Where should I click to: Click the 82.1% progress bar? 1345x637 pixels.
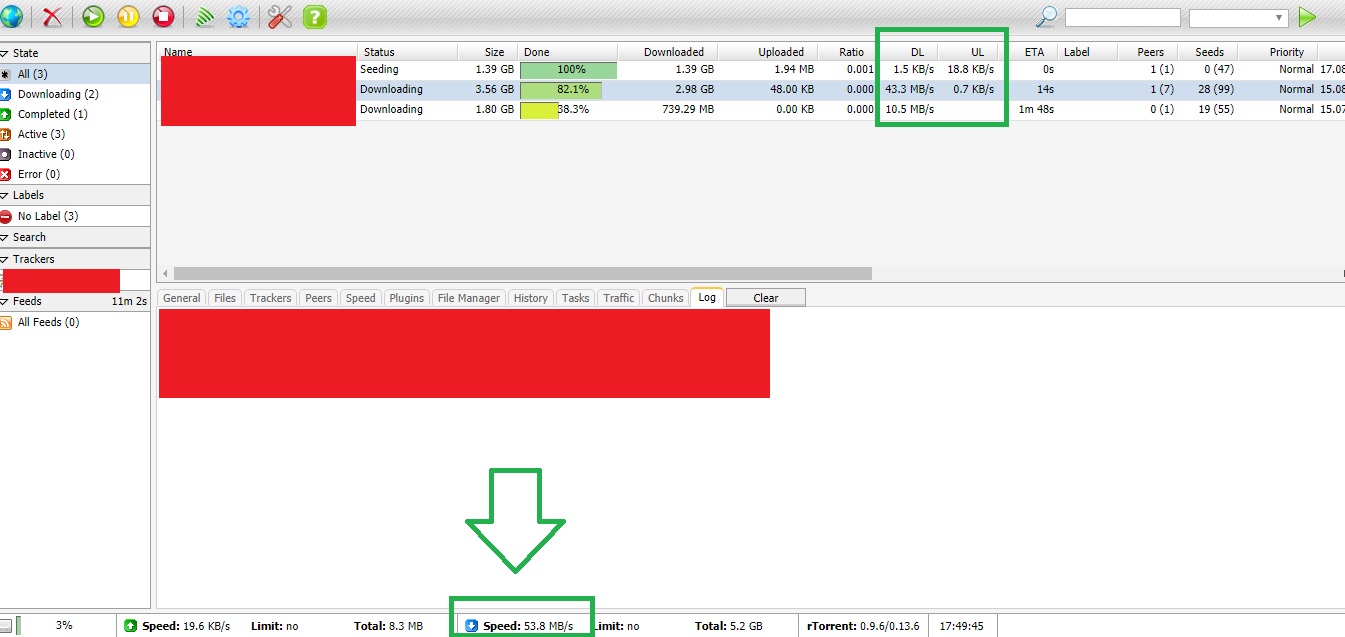pyautogui.click(x=568, y=90)
